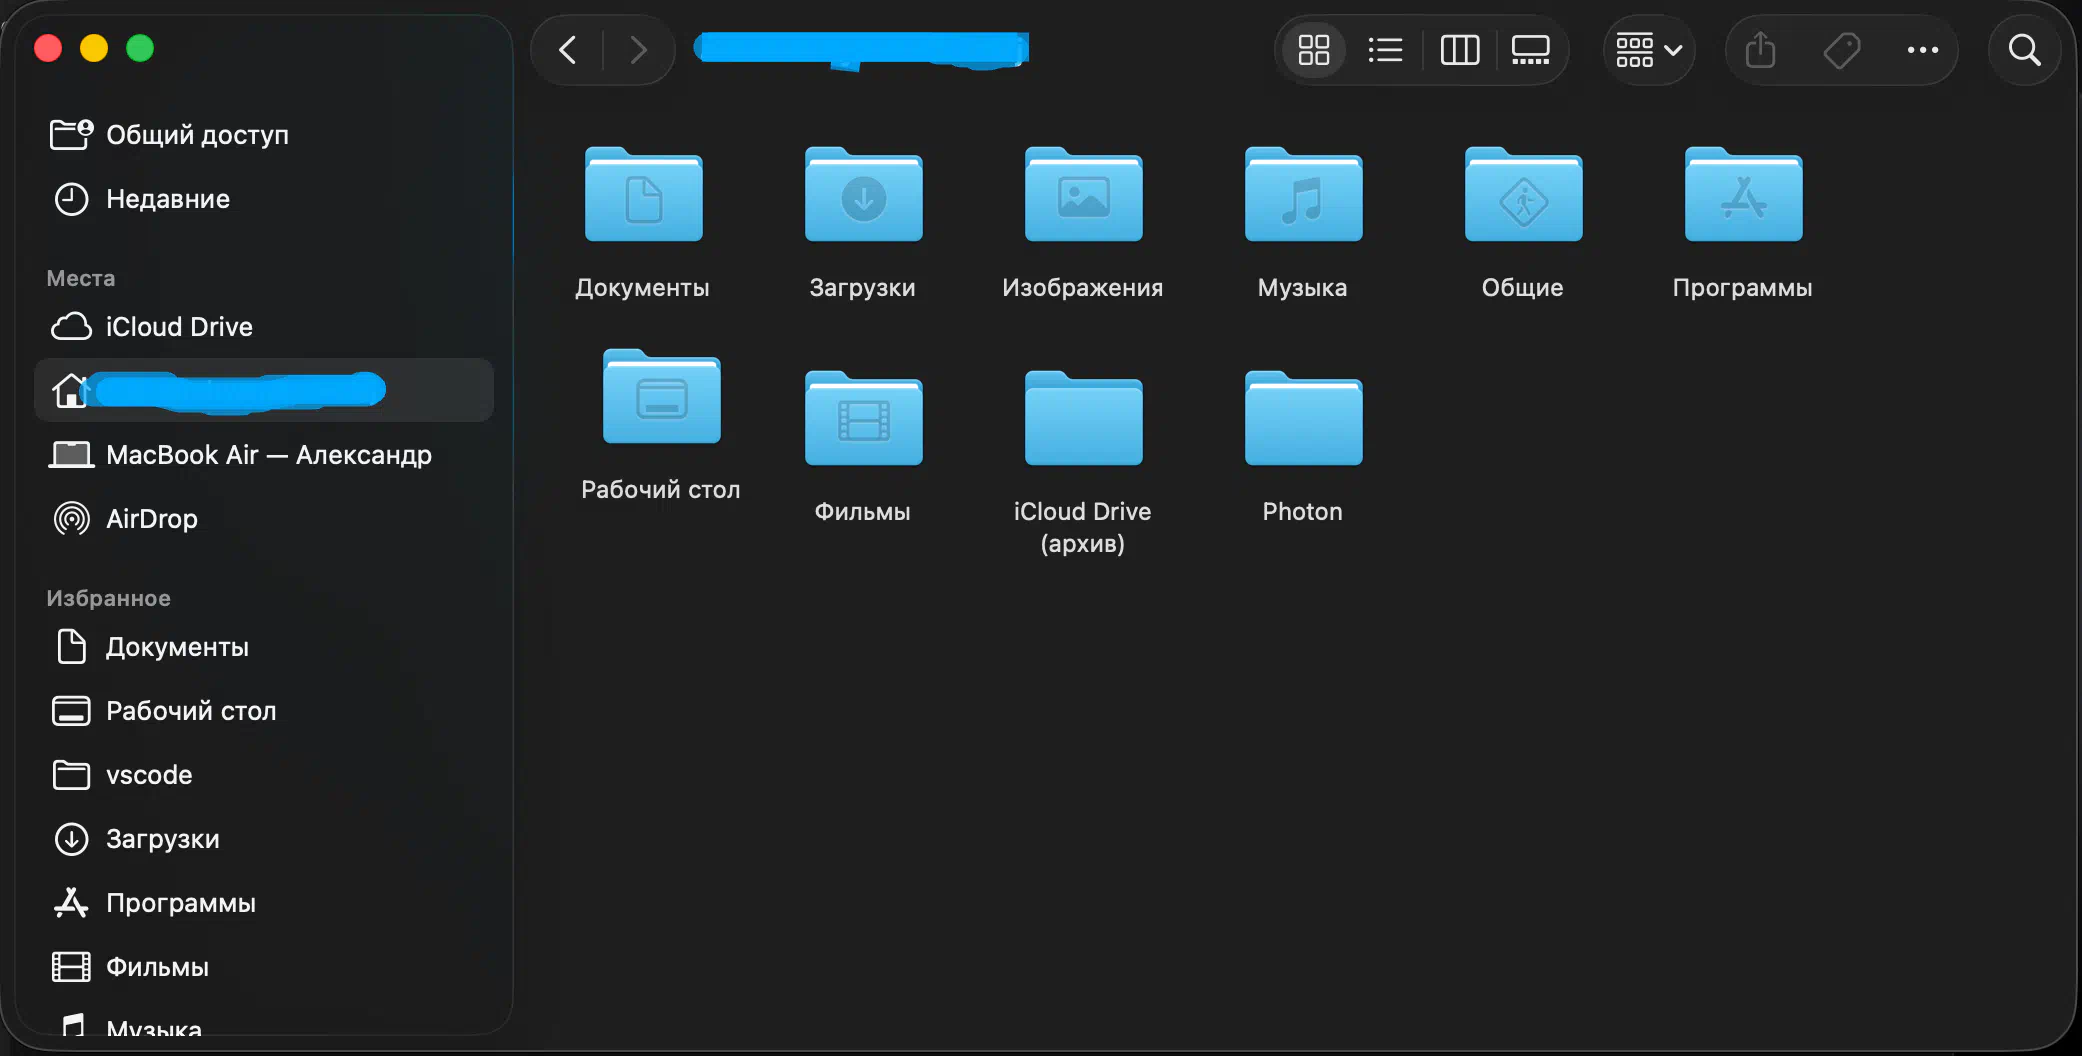Switch to icon grid view
Screen dimensions: 2082x1056
point(1313,50)
